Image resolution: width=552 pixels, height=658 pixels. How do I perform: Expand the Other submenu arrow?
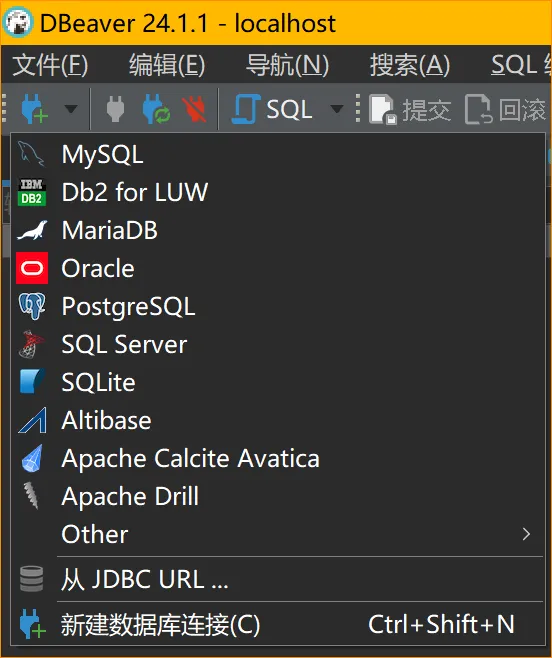526,534
